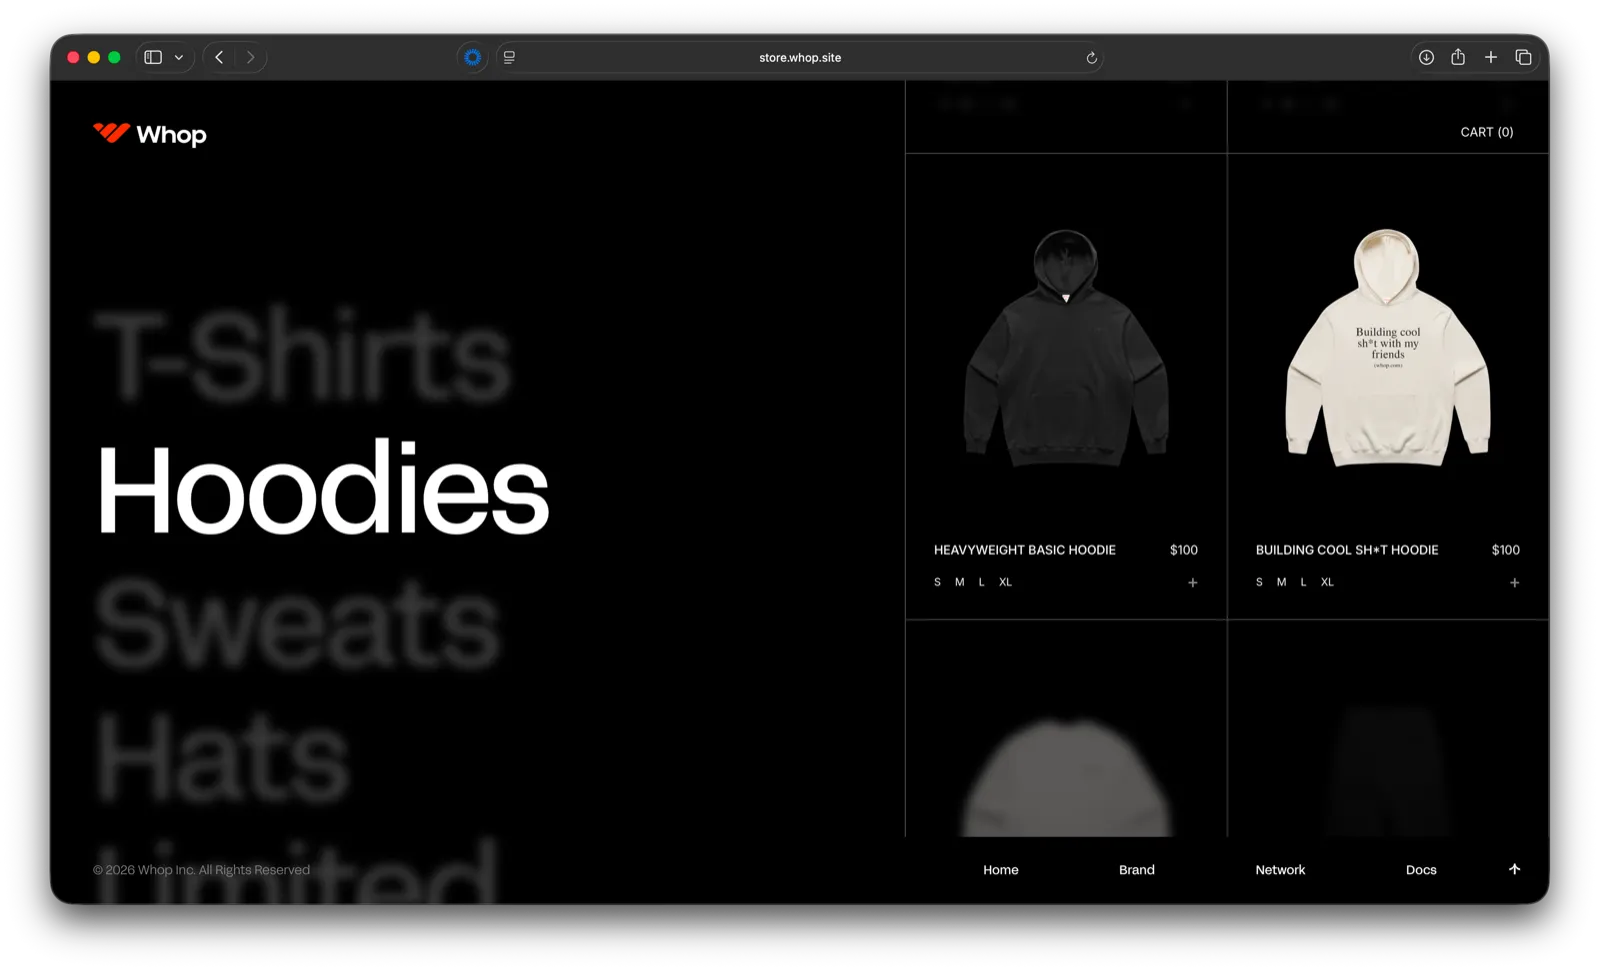The height and width of the screenshot is (971, 1600).
Task: Open the cream Building Cool Sh*t Hoodie image
Action: (1388, 347)
